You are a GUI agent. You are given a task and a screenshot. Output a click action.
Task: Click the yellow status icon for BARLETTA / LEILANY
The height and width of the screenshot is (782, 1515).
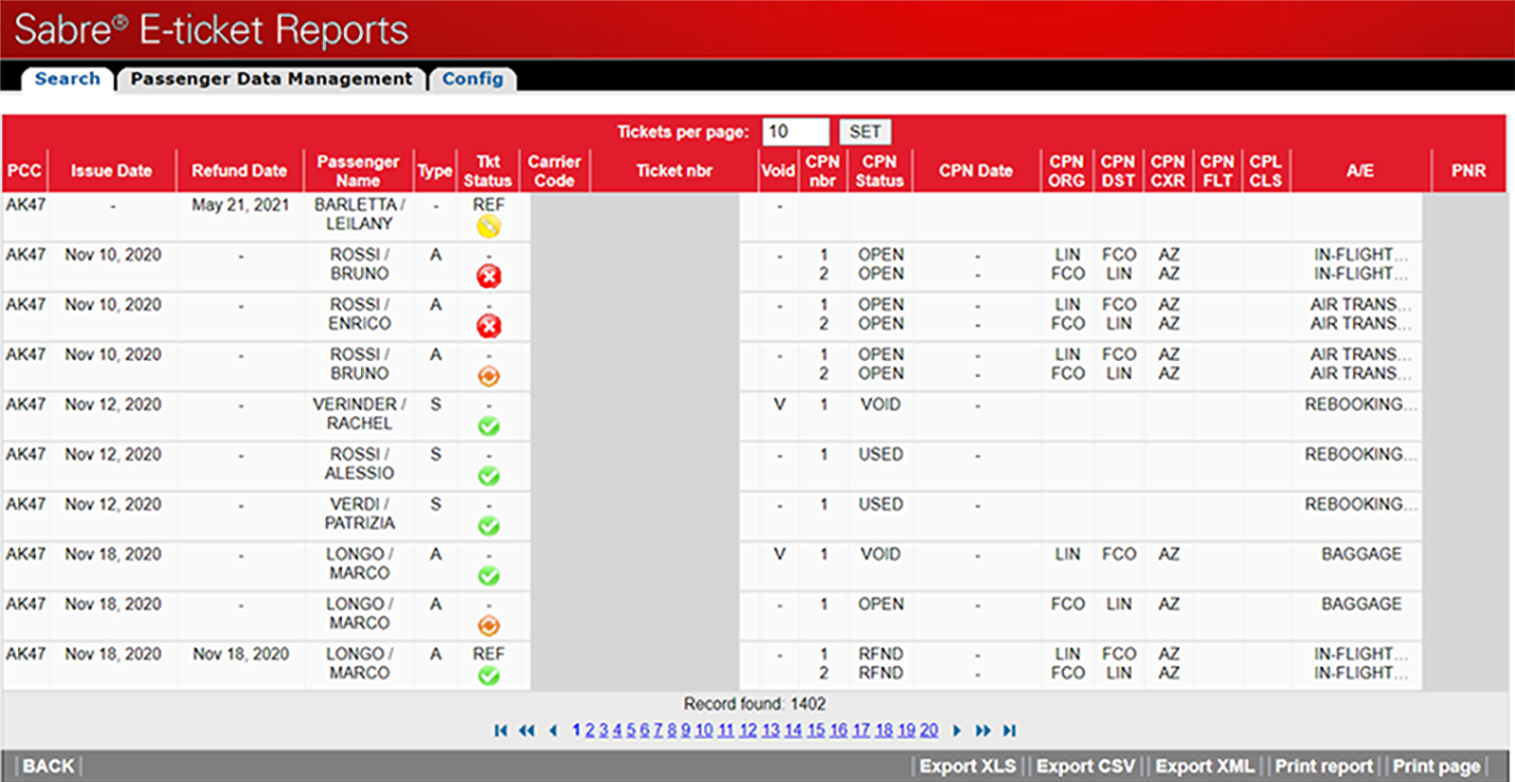point(488,227)
